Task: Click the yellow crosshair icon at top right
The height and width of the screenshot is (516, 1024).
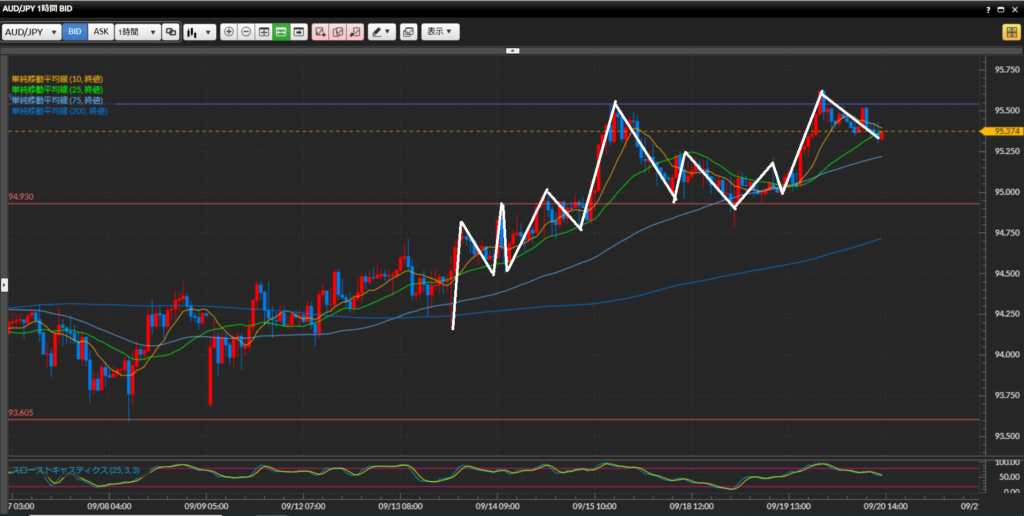Action: coord(1011,32)
